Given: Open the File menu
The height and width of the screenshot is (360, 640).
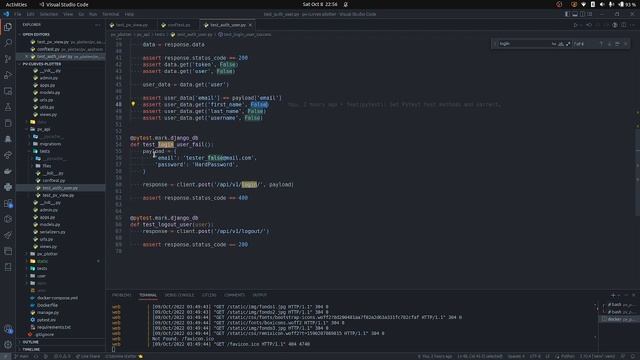Looking at the screenshot, I should [18, 14].
